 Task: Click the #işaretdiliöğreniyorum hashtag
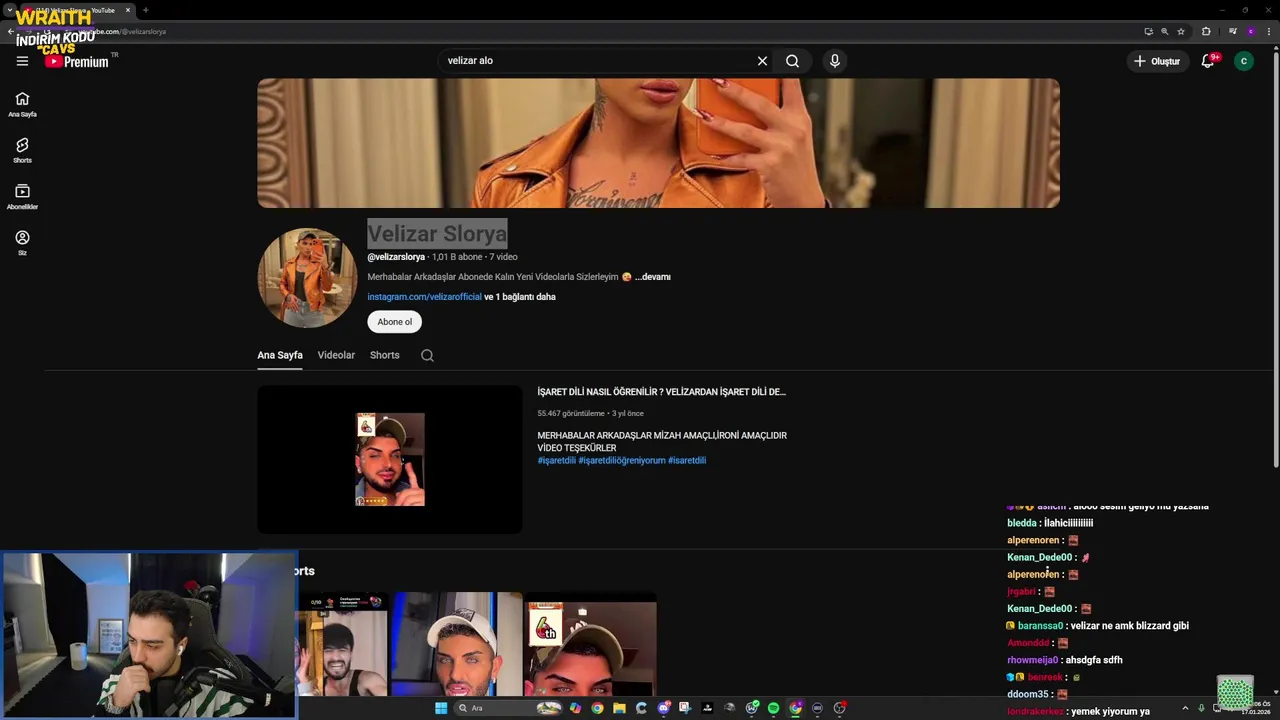tap(622, 461)
